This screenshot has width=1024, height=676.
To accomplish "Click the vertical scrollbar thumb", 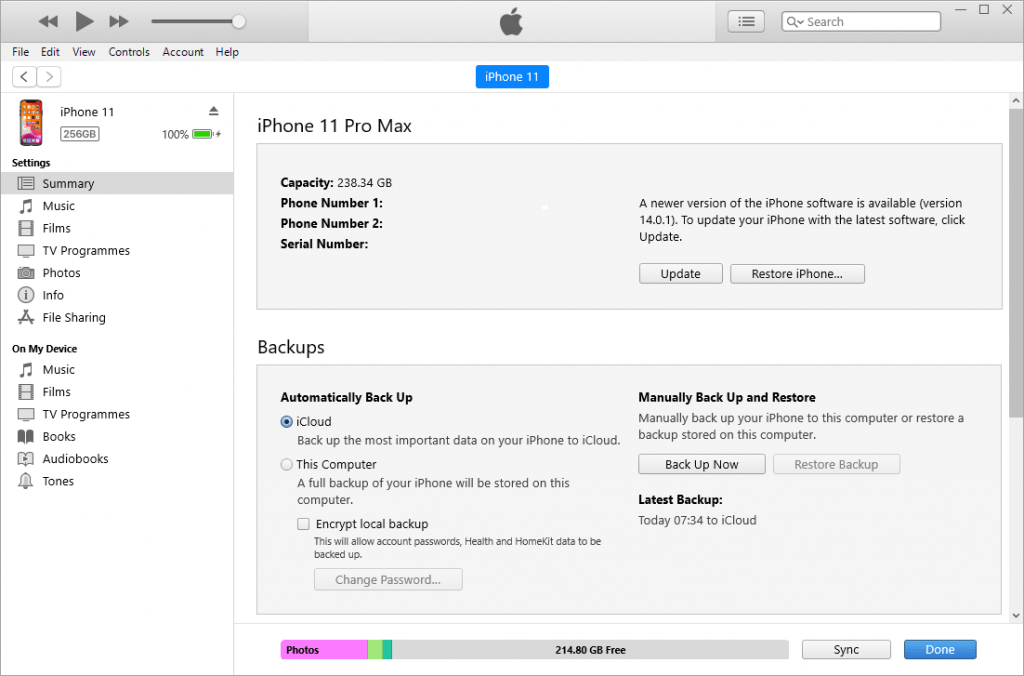I will coord(1016,263).
